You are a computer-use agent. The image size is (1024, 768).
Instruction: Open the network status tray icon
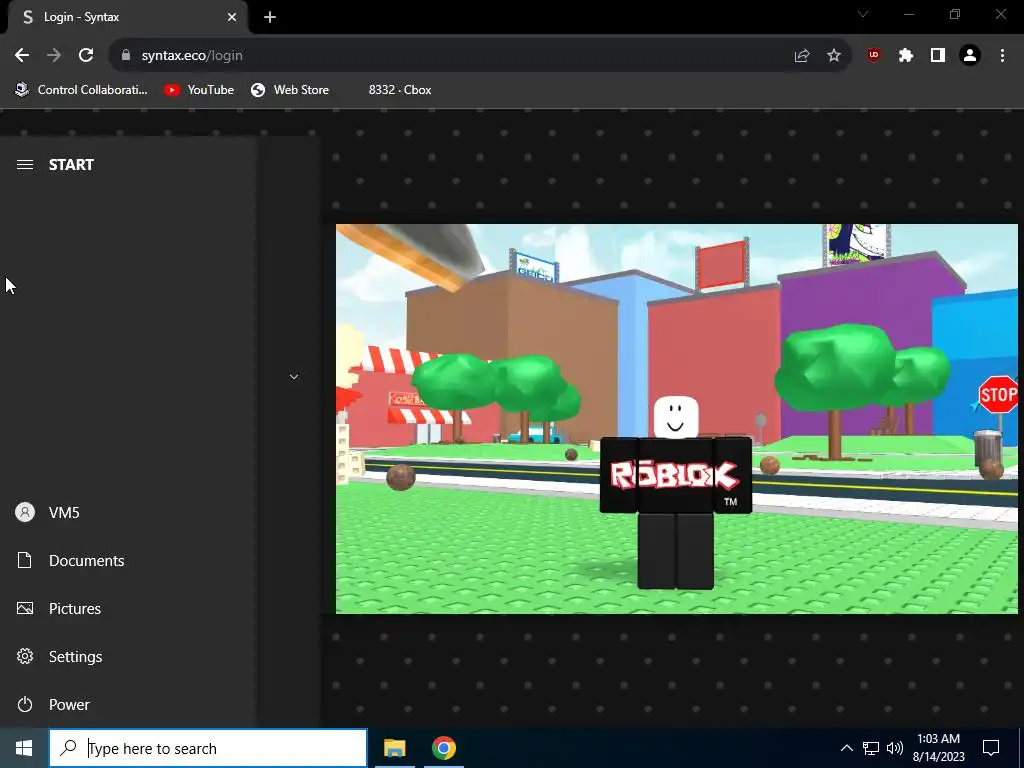[871, 748]
